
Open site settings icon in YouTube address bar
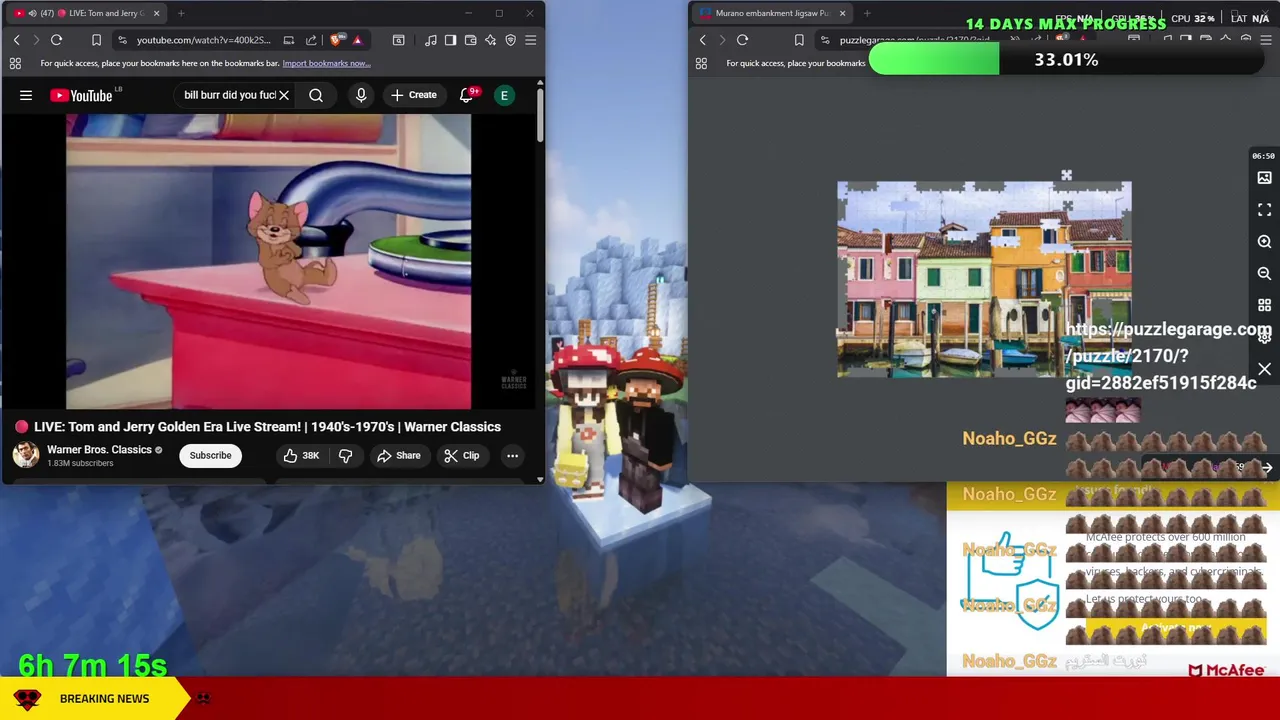122,40
